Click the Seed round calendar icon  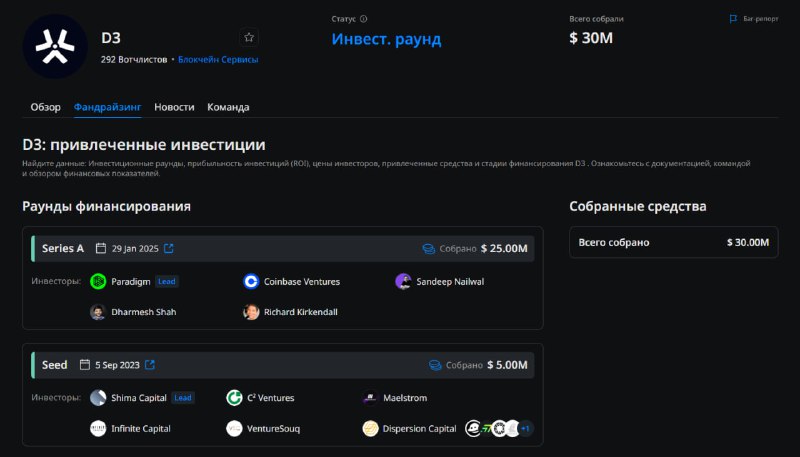coord(85,365)
